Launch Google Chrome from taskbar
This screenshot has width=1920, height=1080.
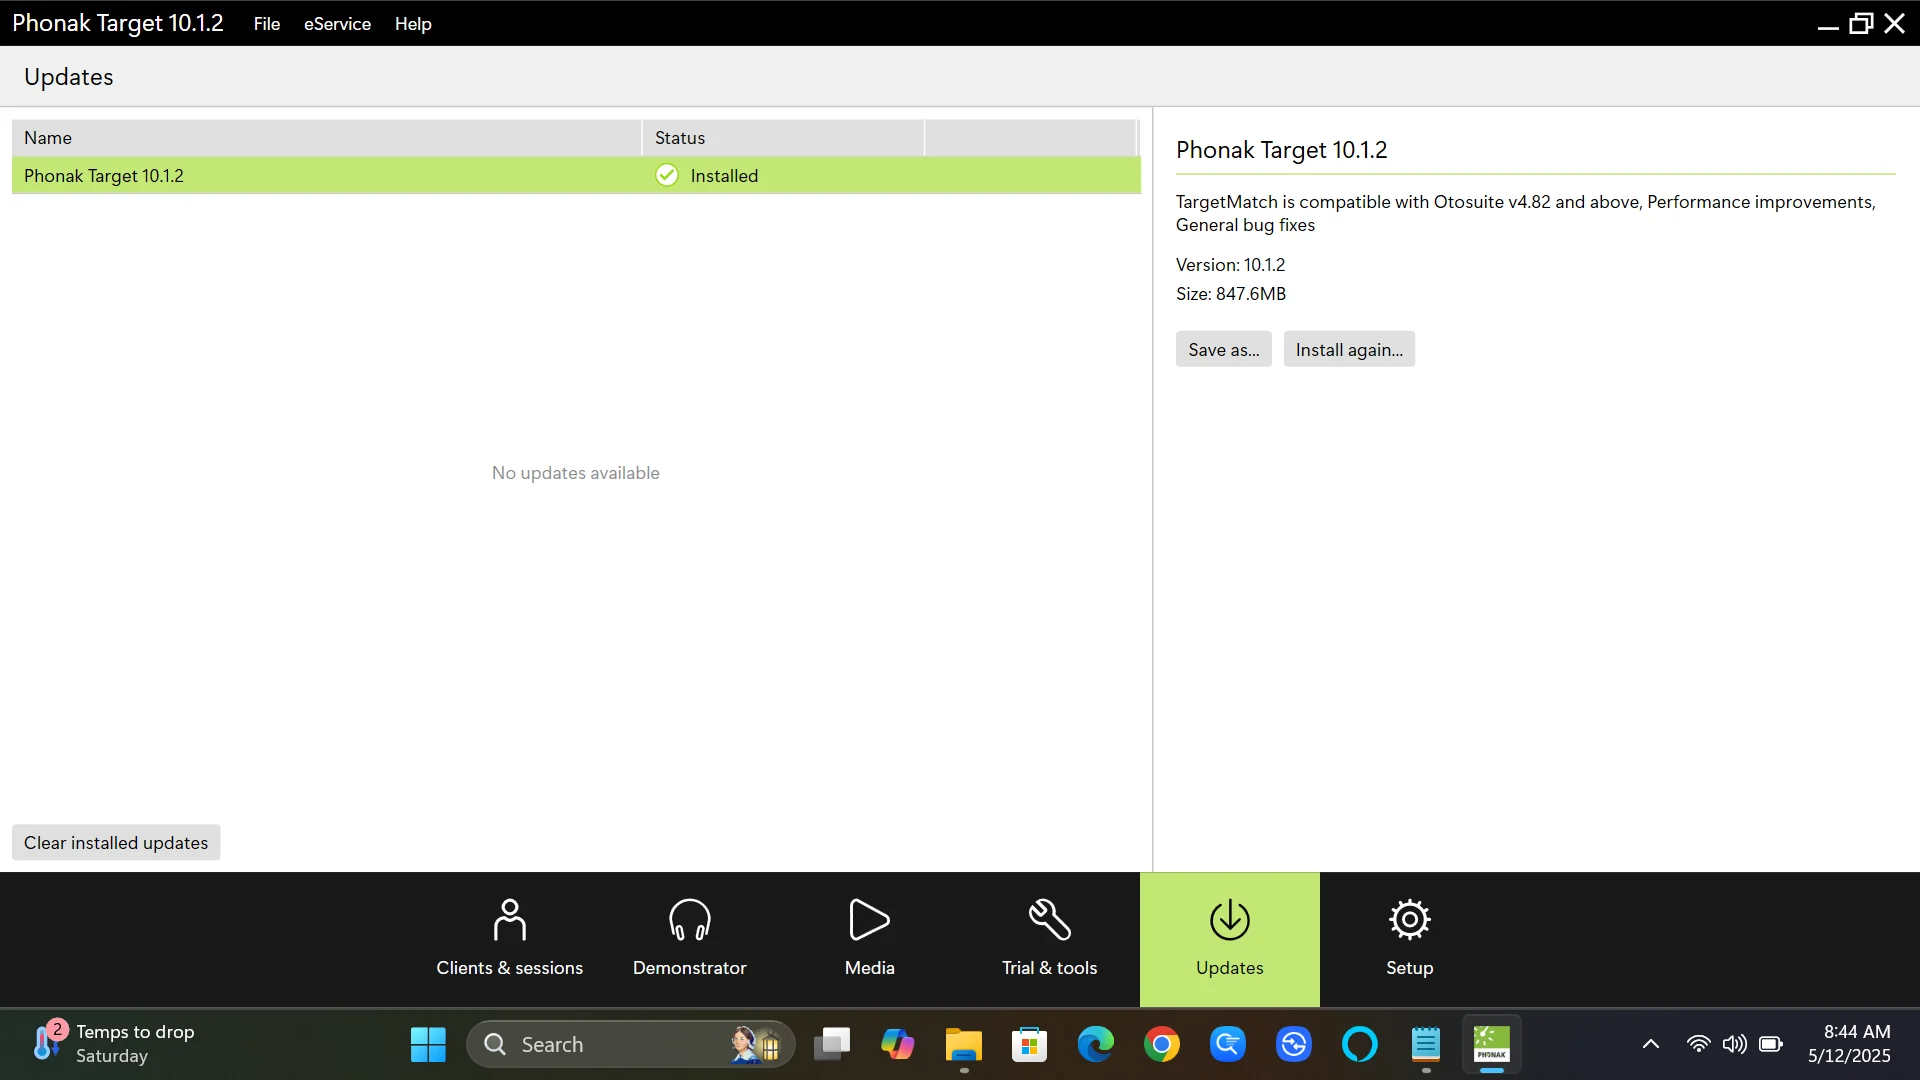tap(1161, 1044)
